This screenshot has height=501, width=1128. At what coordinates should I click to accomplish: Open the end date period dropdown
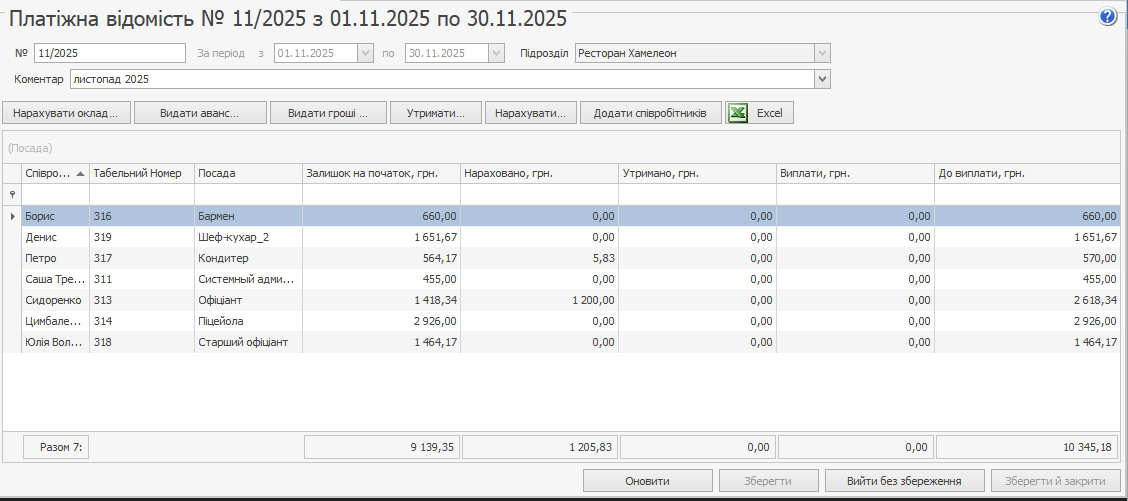tap(496, 53)
